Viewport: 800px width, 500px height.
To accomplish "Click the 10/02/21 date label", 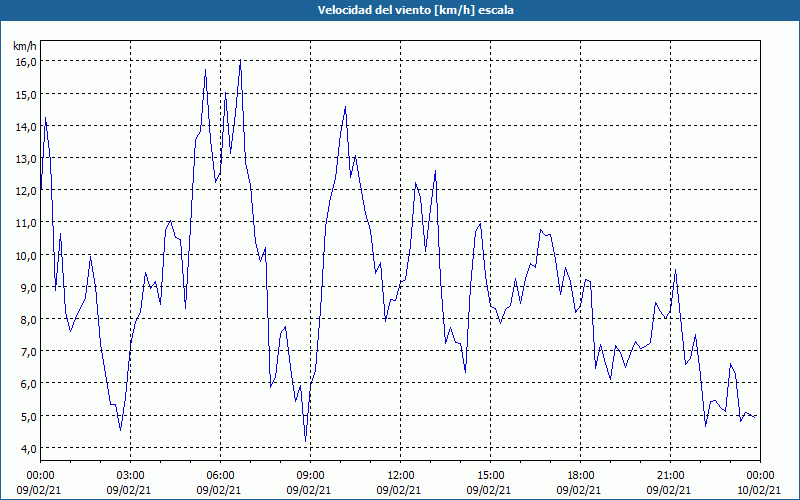I will point(759,490).
